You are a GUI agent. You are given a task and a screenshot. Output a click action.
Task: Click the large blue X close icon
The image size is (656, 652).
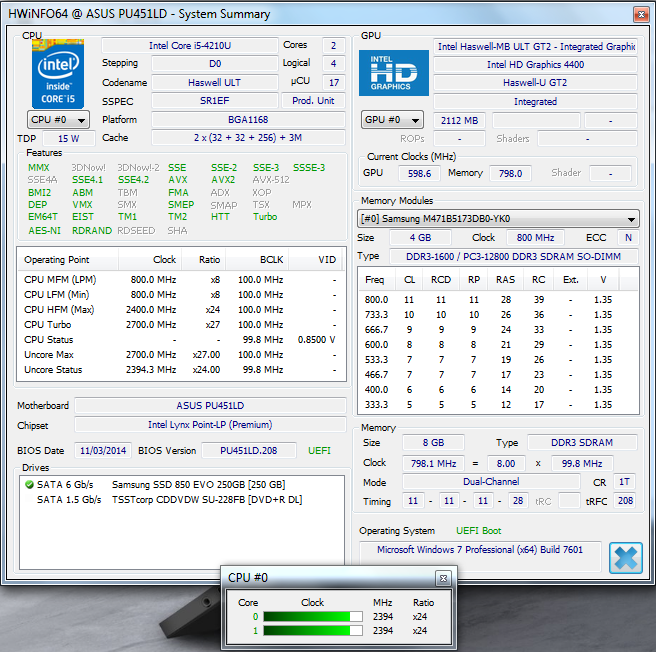click(x=625, y=557)
